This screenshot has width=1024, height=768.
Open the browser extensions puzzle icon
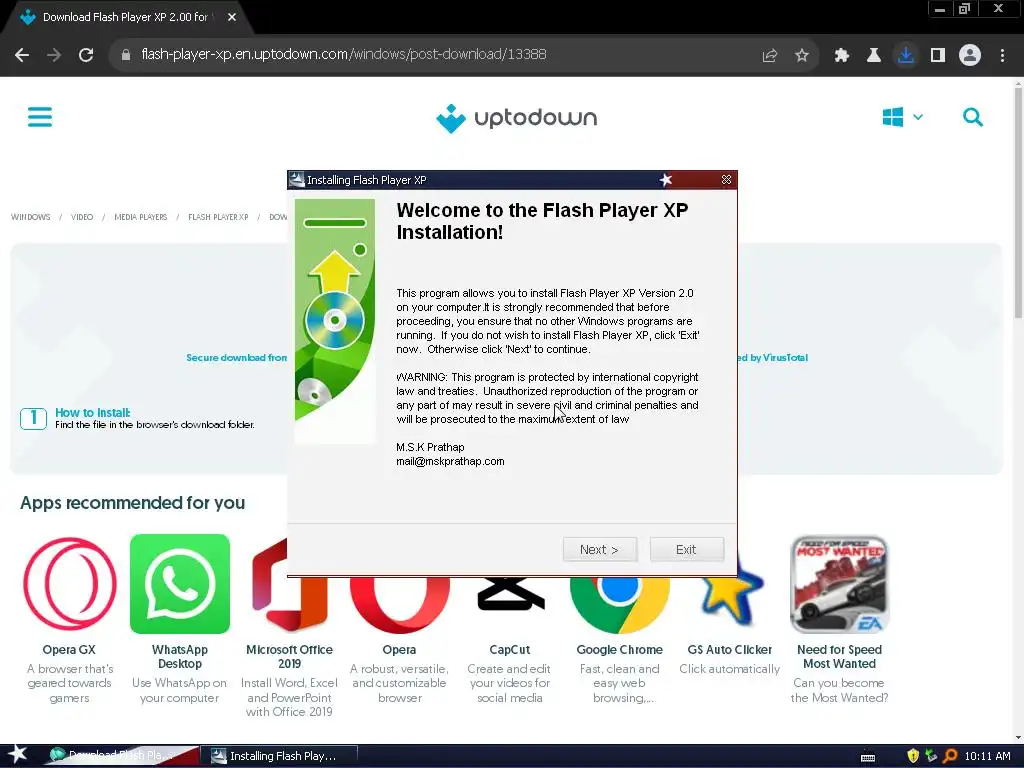[x=842, y=56]
